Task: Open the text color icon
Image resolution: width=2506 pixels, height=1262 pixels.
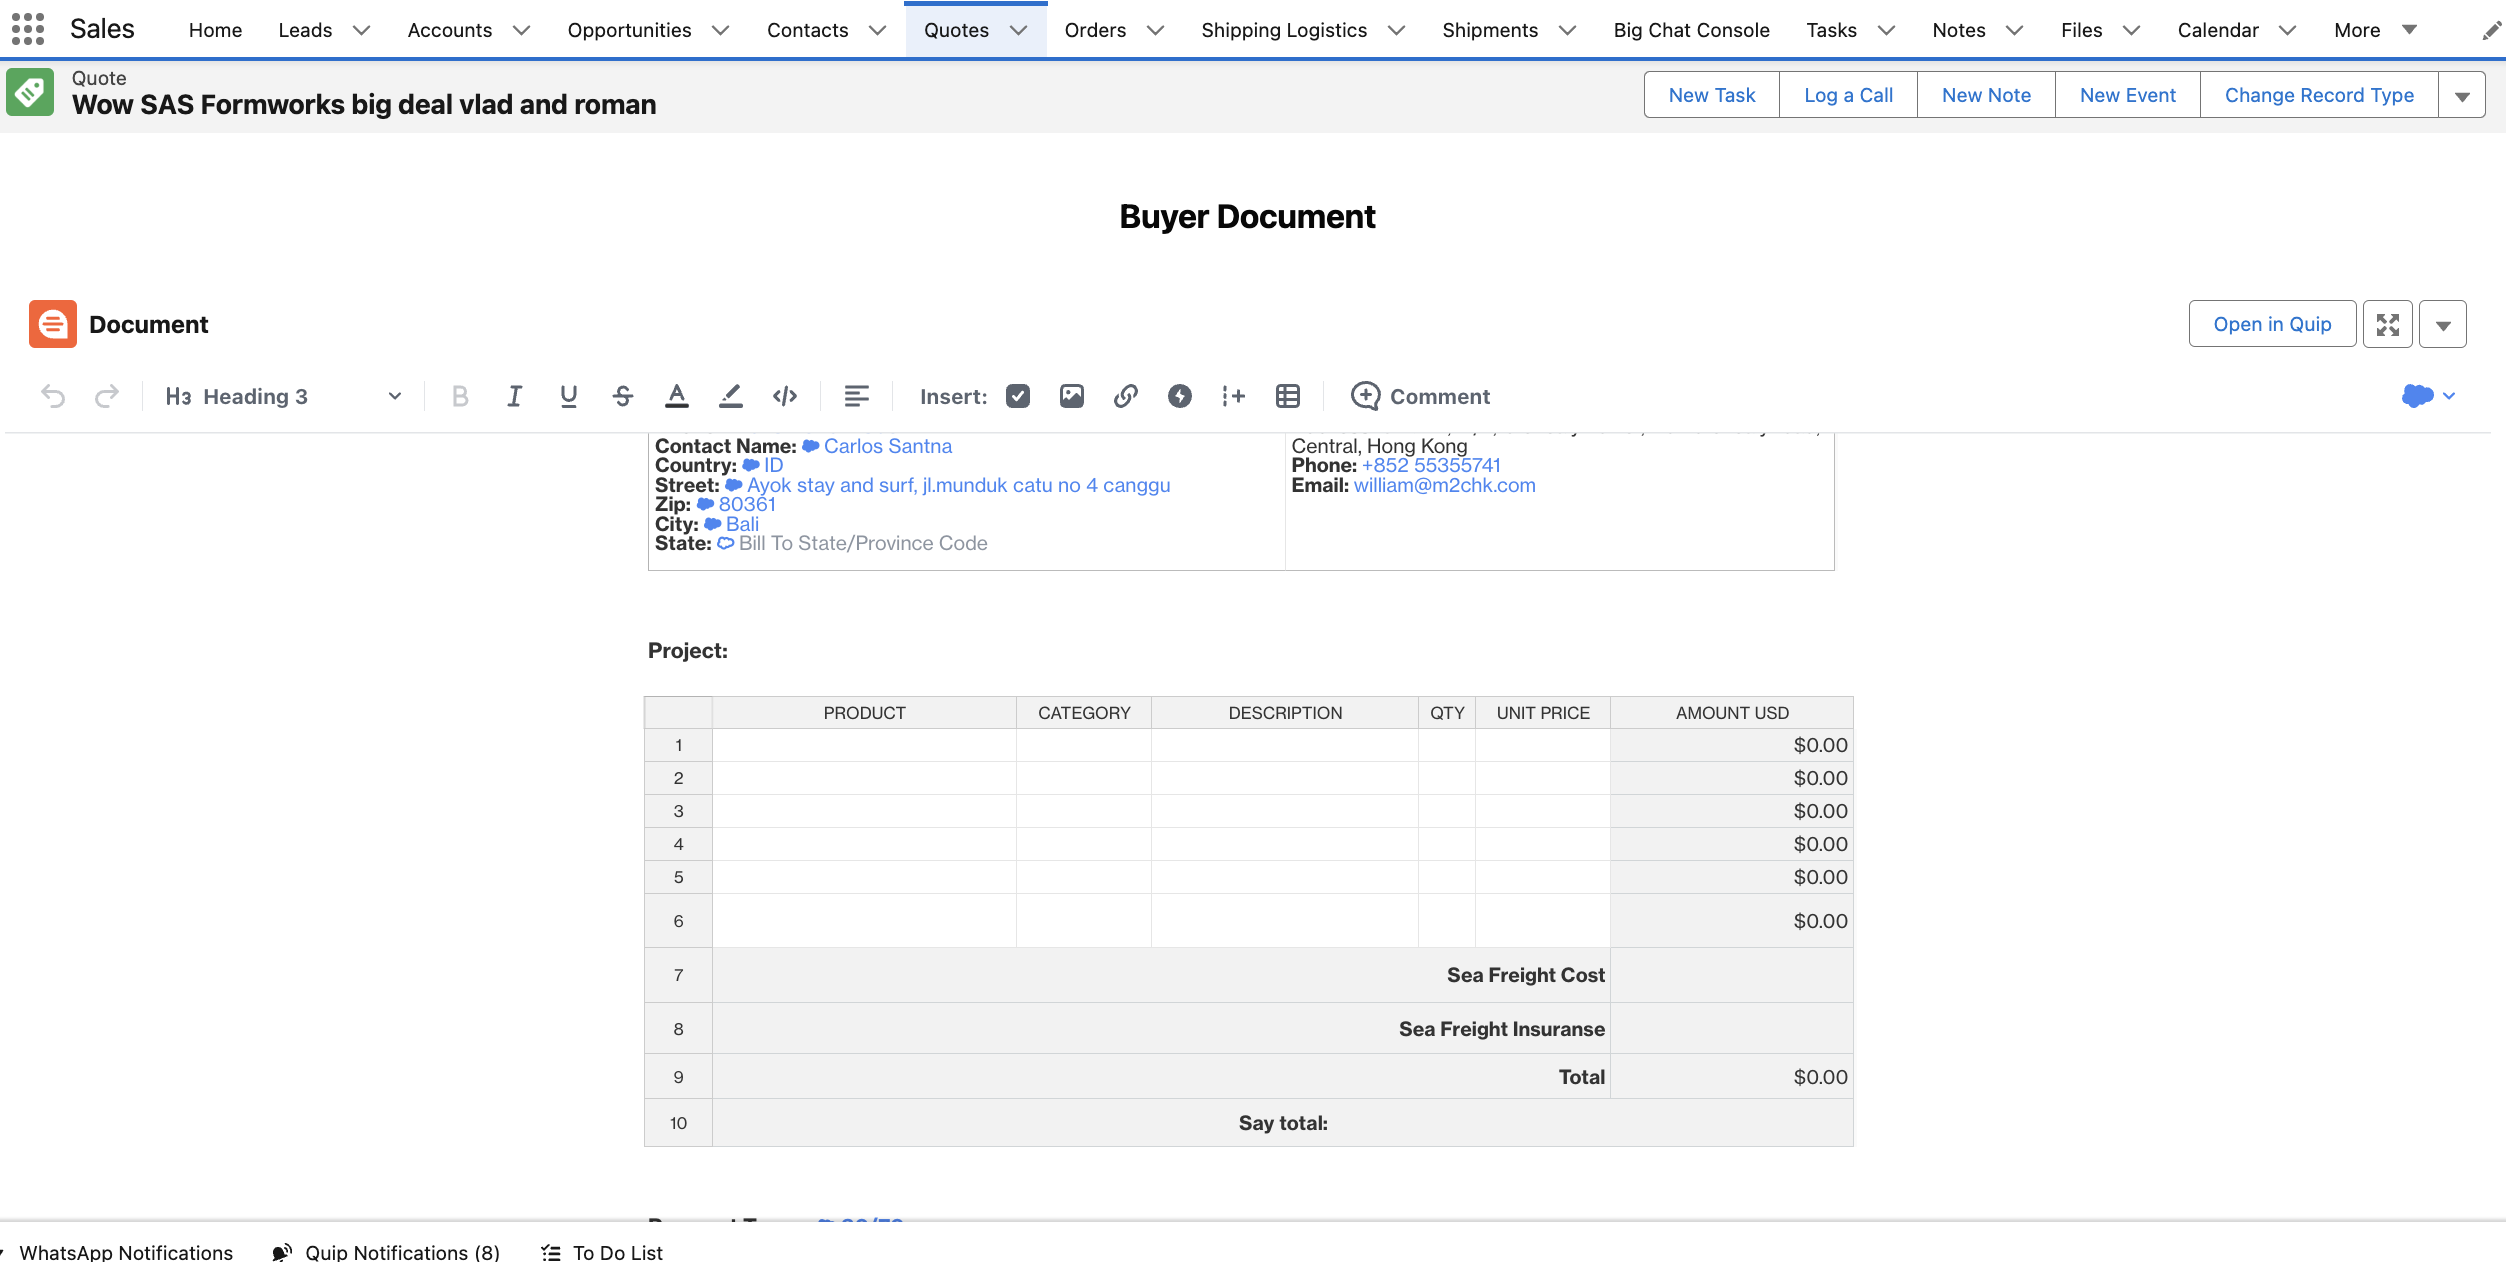Action: click(x=677, y=396)
